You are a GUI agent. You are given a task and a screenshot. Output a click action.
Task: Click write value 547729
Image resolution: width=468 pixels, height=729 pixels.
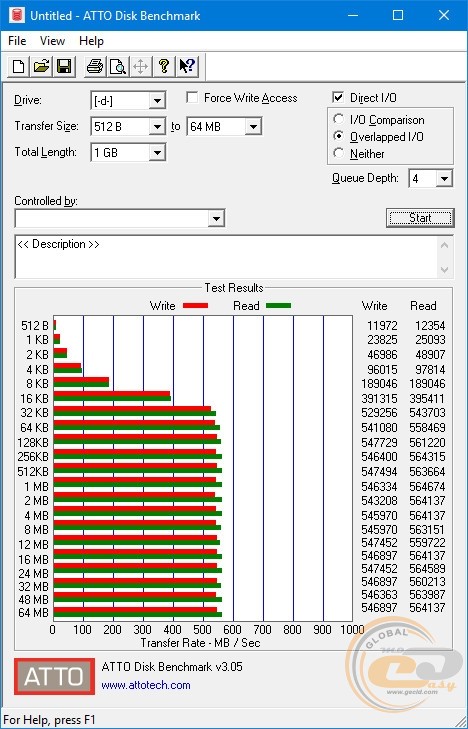[379, 442]
